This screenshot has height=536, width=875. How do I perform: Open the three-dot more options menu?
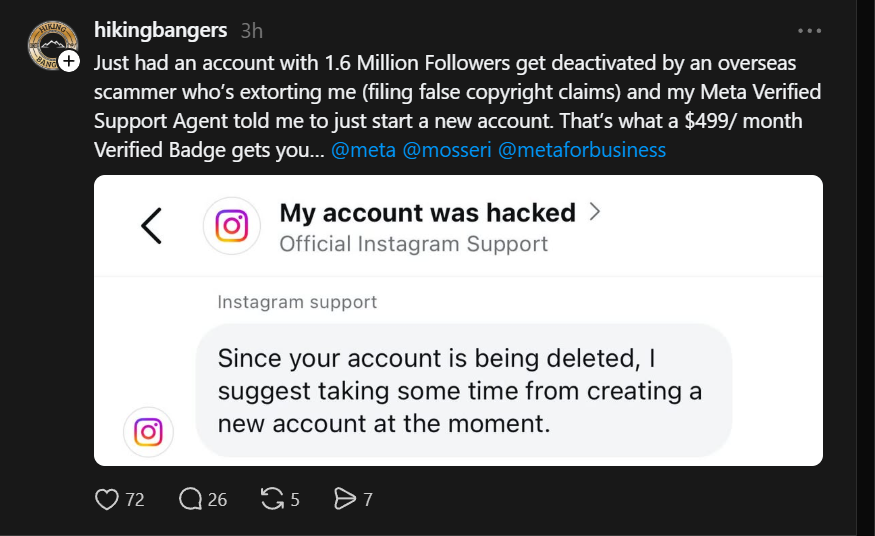coord(809,31)
